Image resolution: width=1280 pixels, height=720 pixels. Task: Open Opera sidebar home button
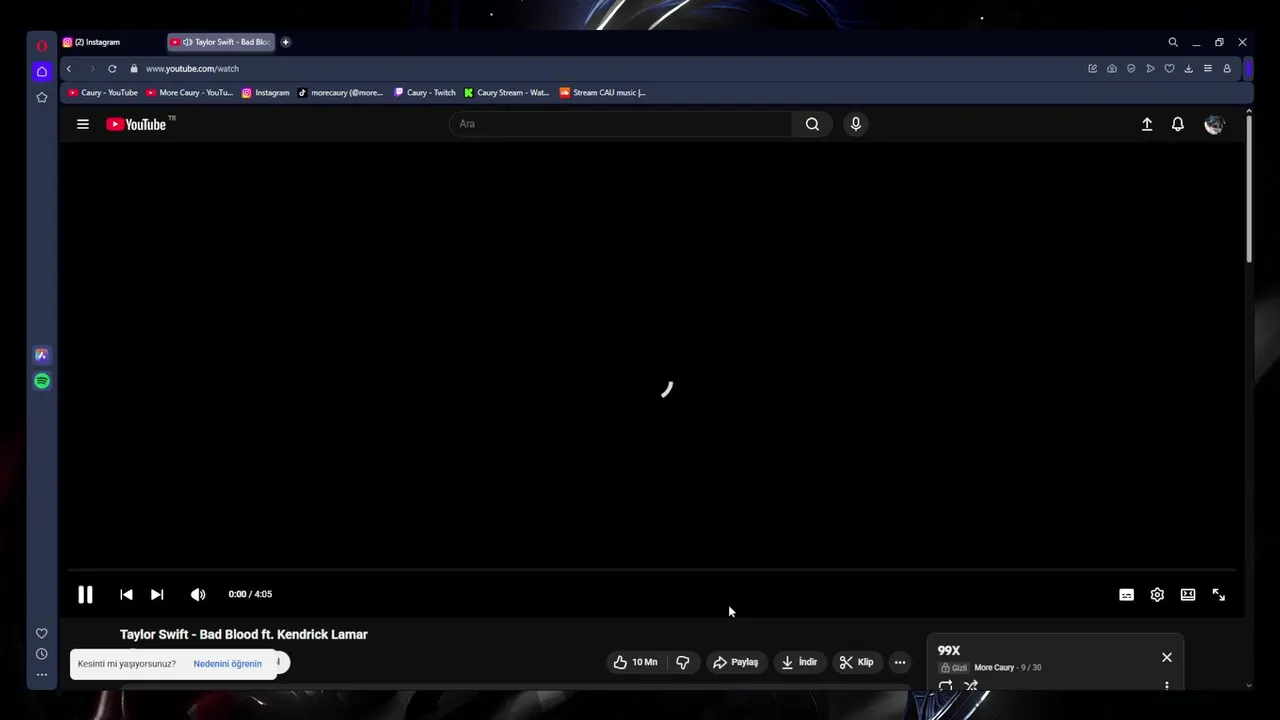click(x=41, y=71)
